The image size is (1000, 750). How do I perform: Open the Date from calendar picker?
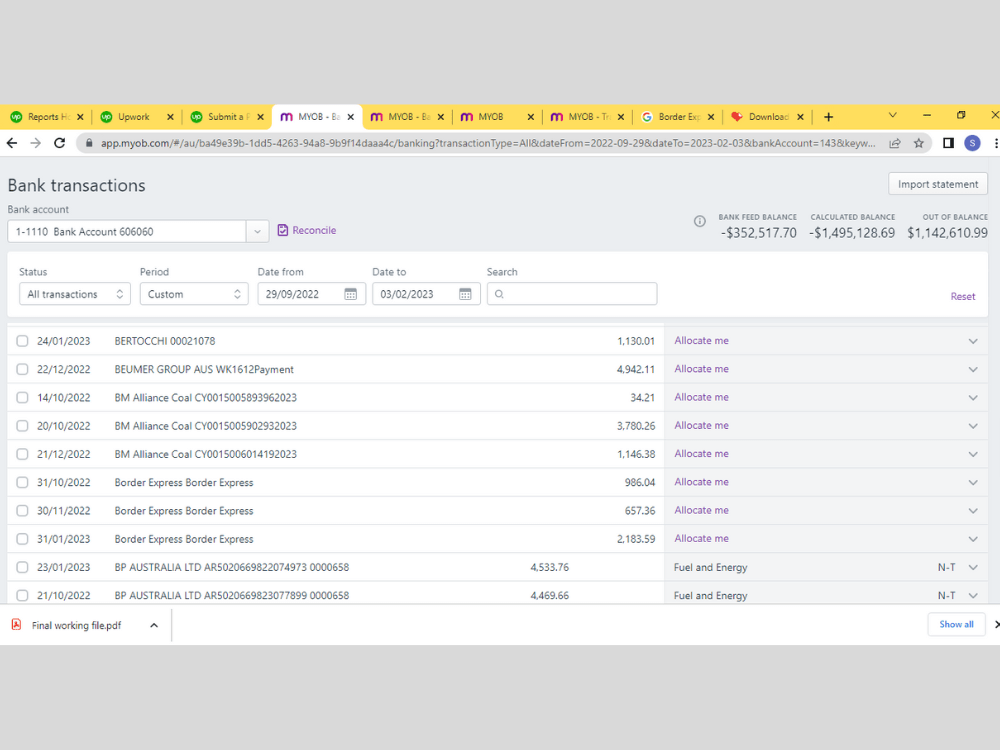351,294
